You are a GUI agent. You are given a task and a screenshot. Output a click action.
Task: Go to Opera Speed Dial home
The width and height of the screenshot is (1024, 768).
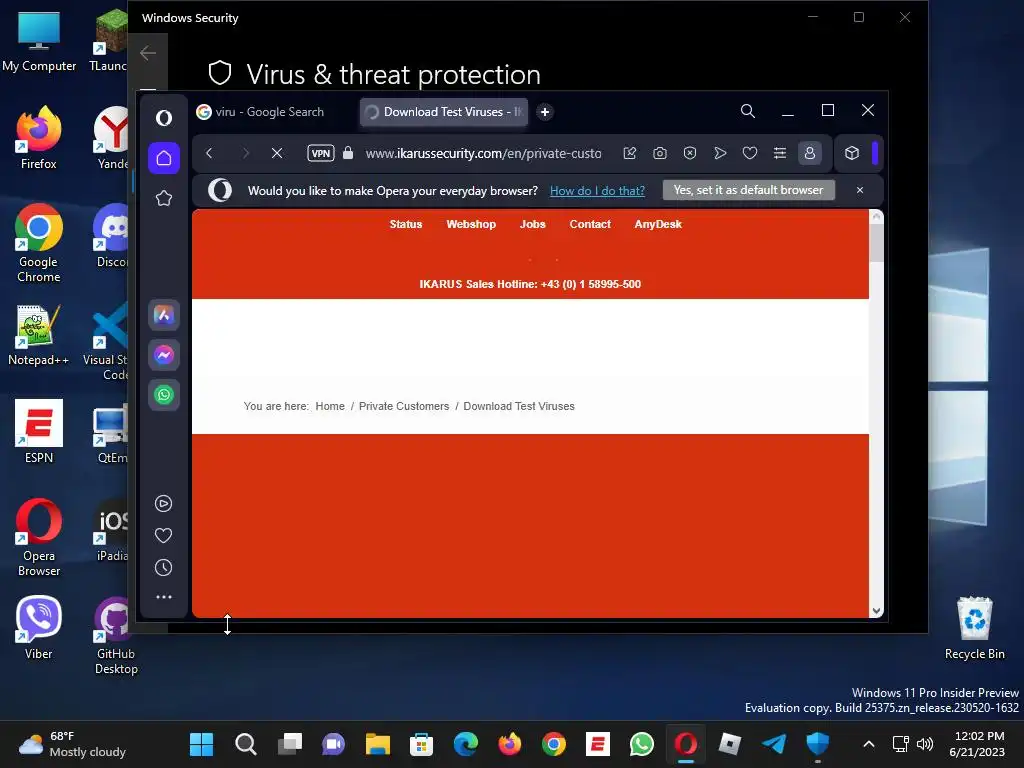[163, 158]
